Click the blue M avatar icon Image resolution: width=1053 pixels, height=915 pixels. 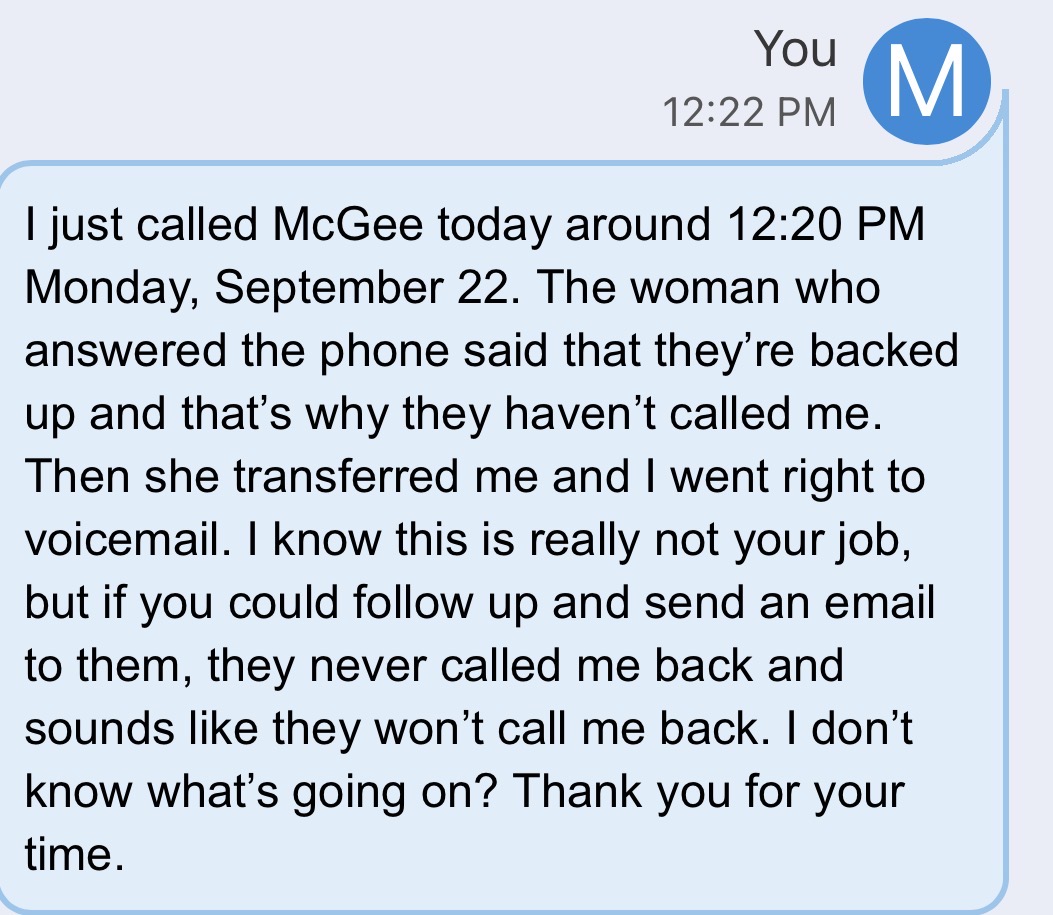[927, 82]
